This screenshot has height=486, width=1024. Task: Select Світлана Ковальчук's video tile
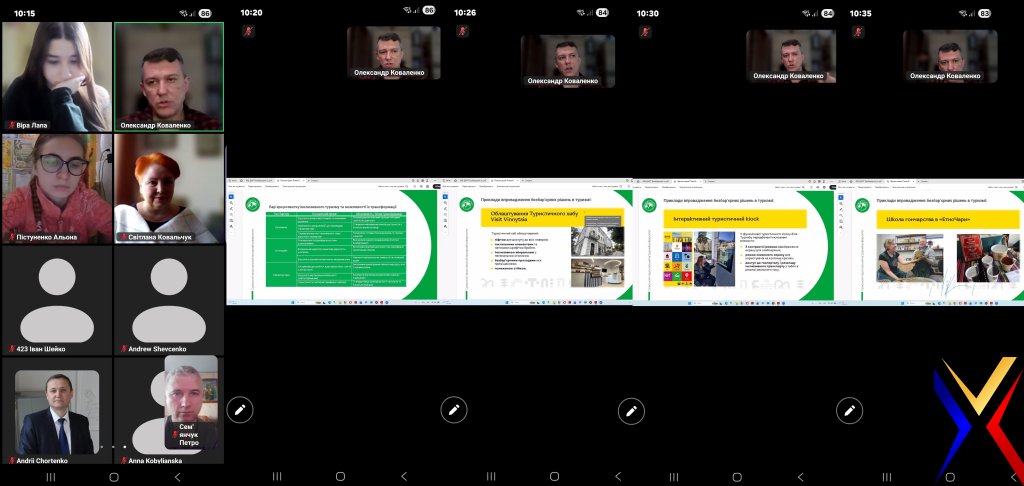pyautogui.click(x=169, y=188)
